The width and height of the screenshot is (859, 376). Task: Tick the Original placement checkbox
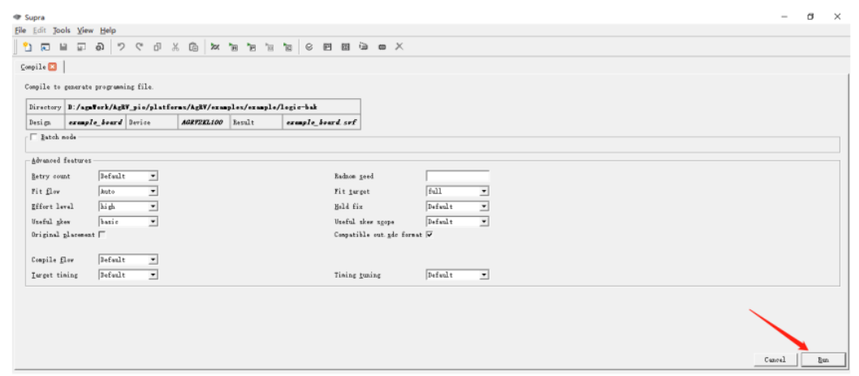pos(102,235)
